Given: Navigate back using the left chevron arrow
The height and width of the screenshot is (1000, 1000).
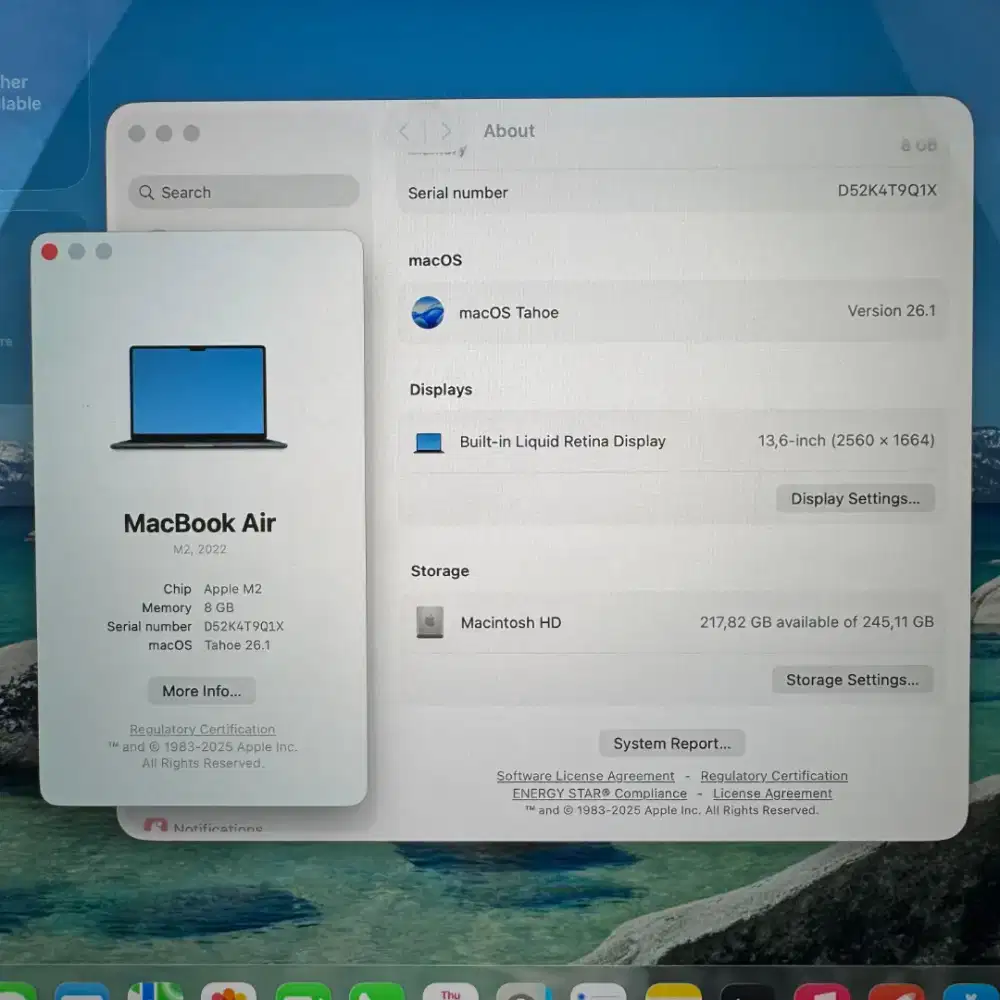Looking at the screenshot, I should [x=403, y=130].
